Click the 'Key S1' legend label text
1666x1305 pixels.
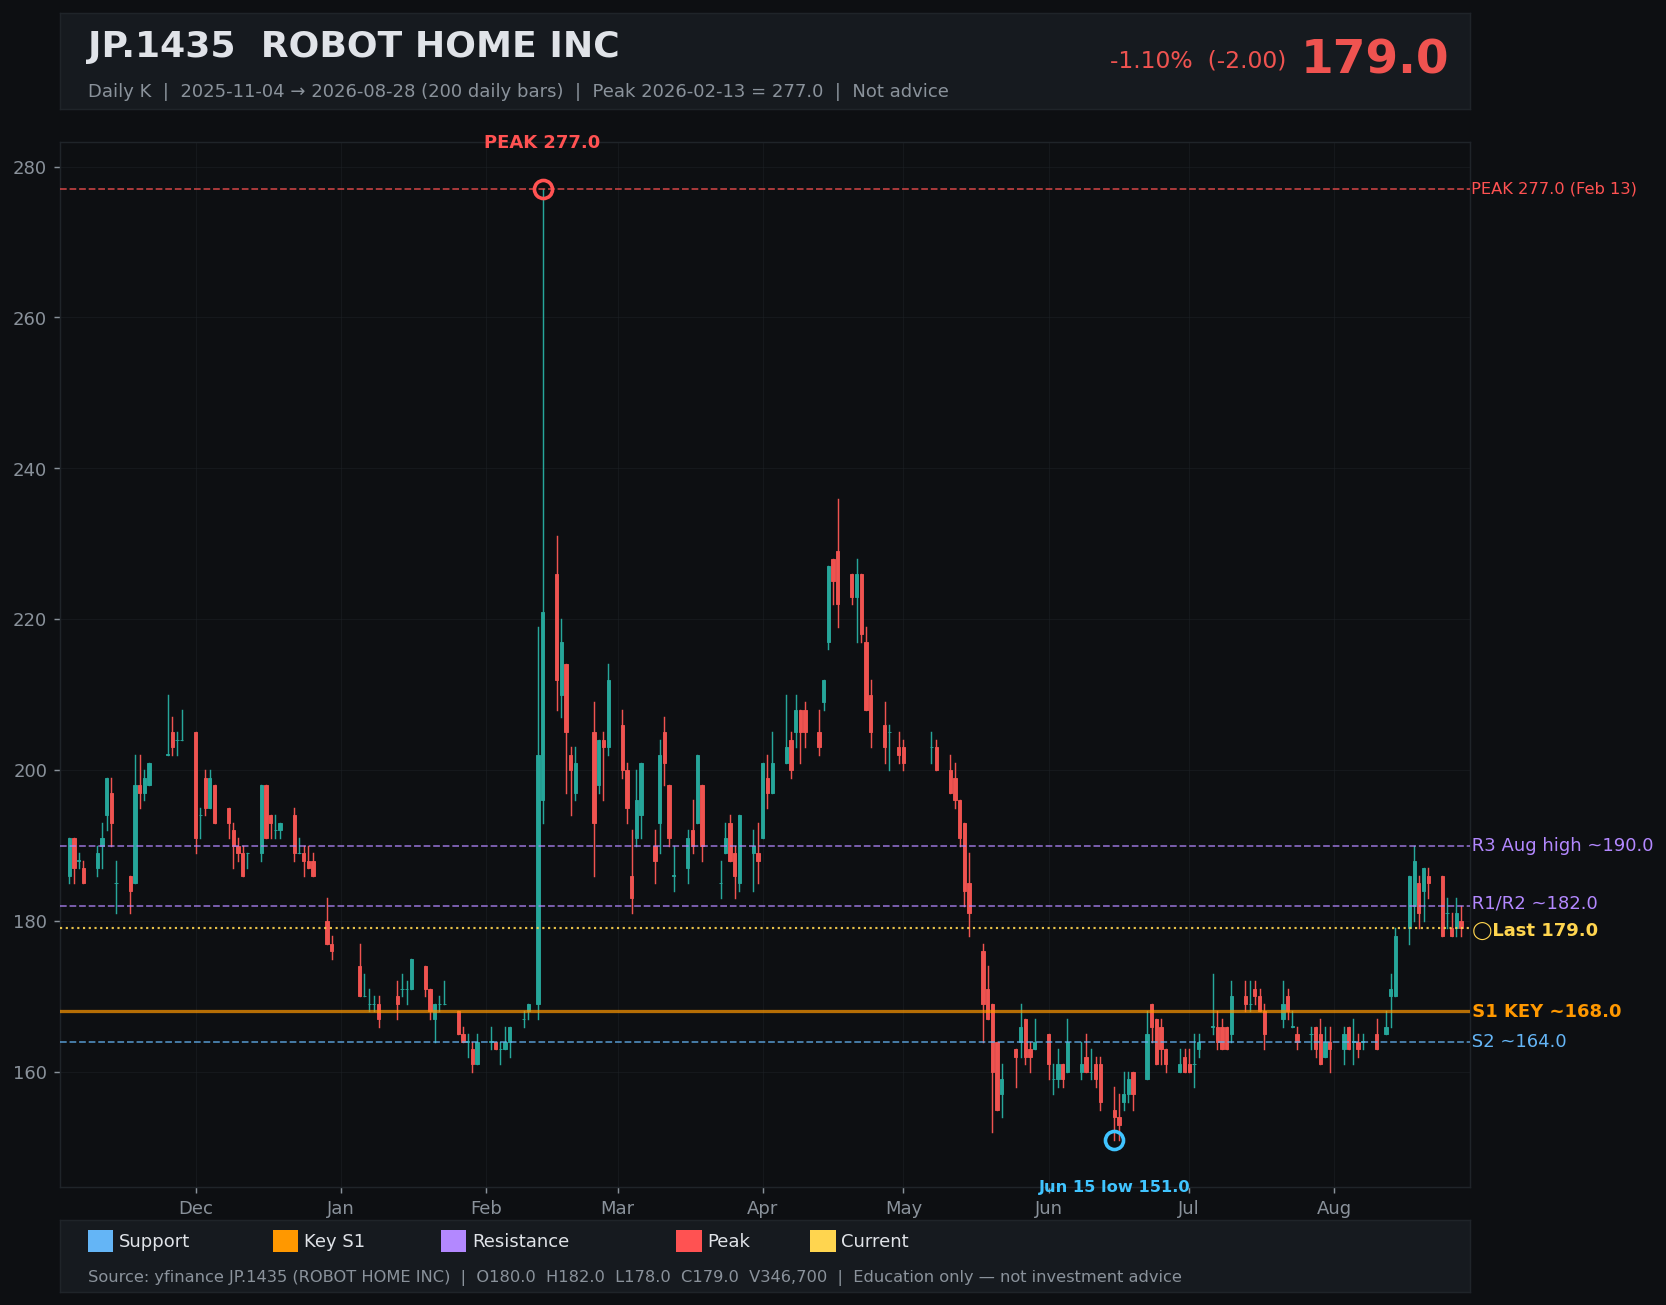click(x=334, y=1241)
